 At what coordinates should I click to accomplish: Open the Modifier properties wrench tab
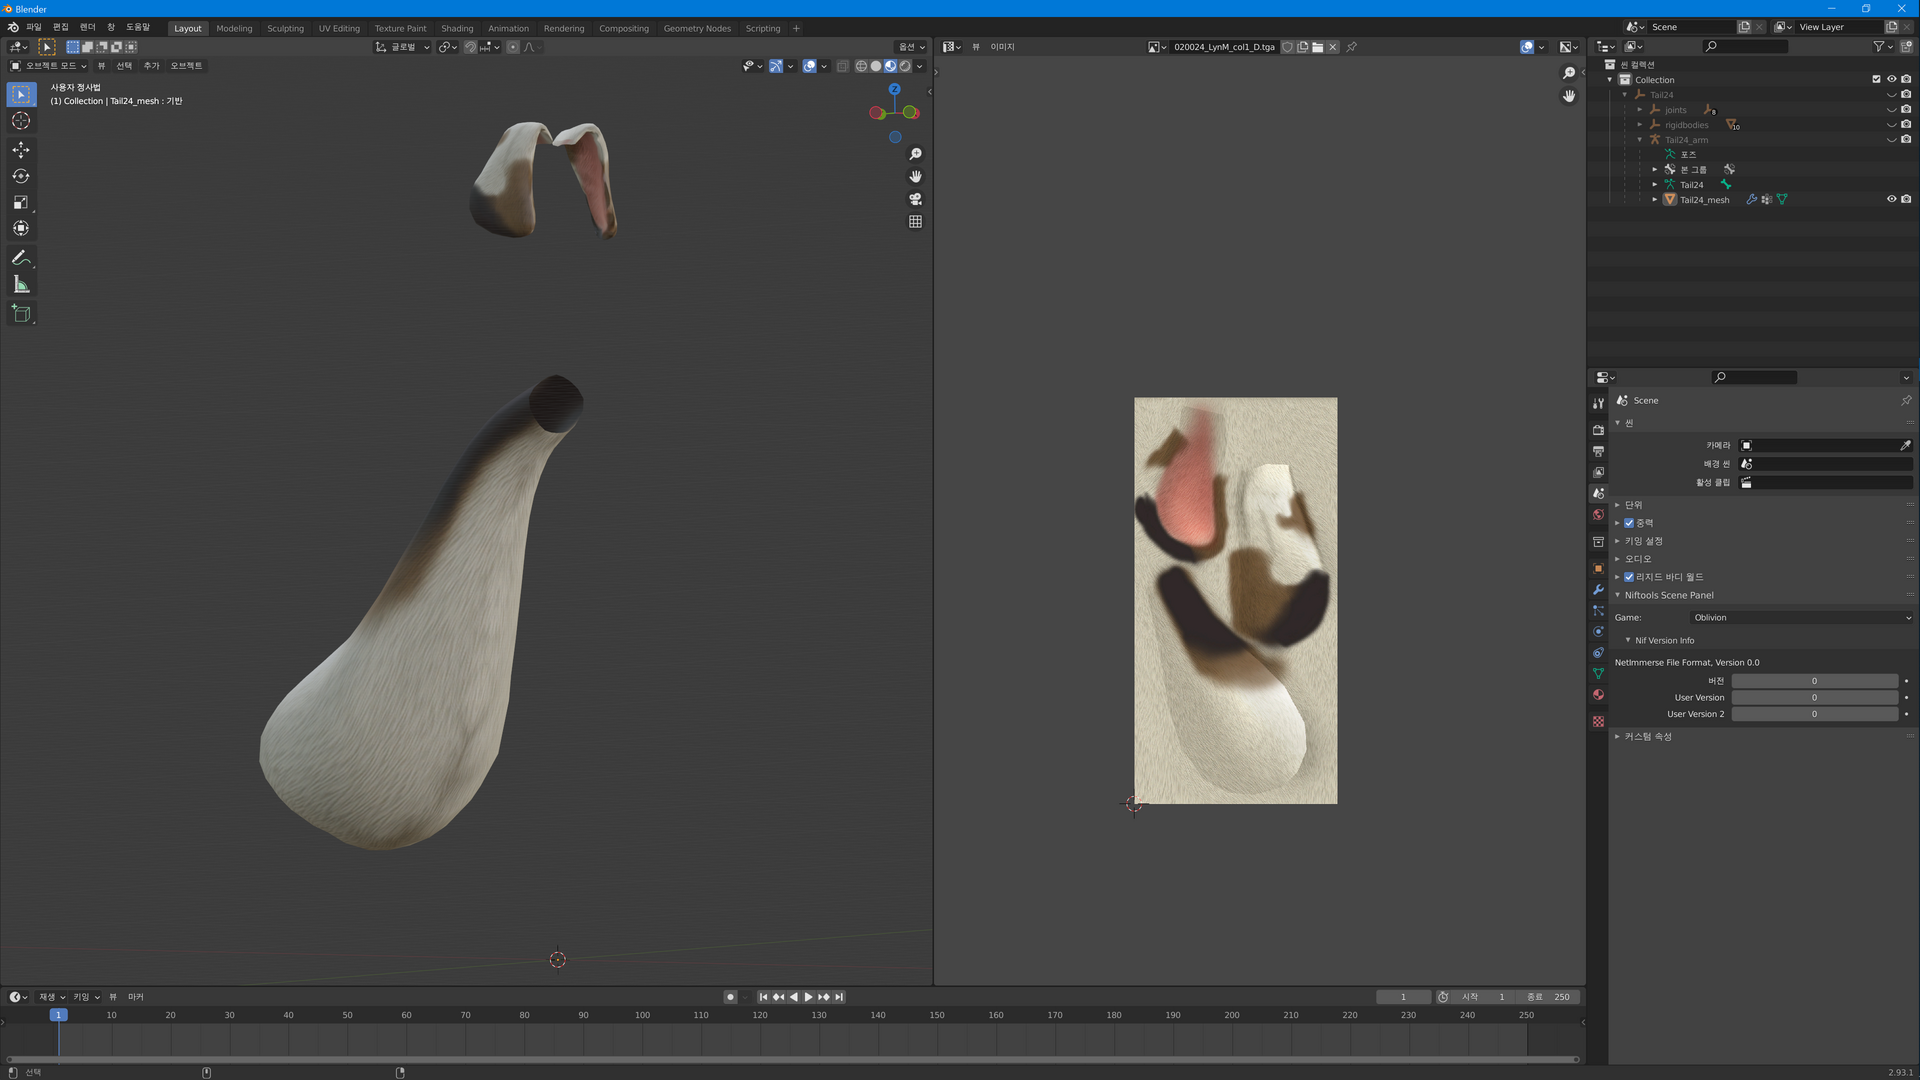(1598, 590)
